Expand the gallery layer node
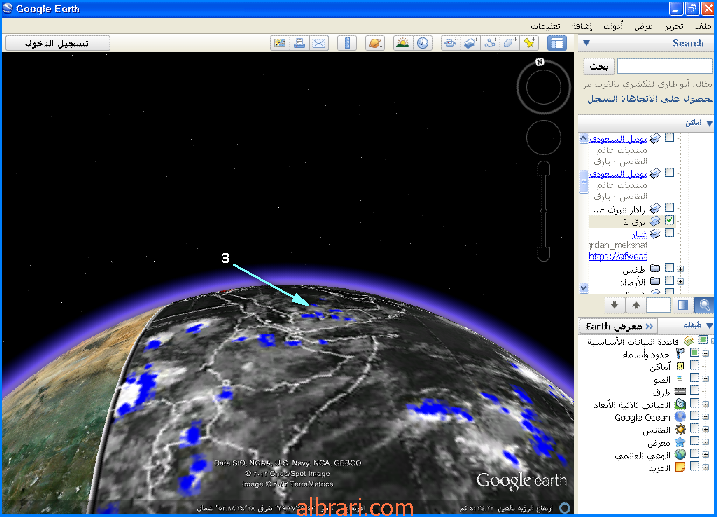This screenshot has width=717, height=517. [x=706, y=442]
